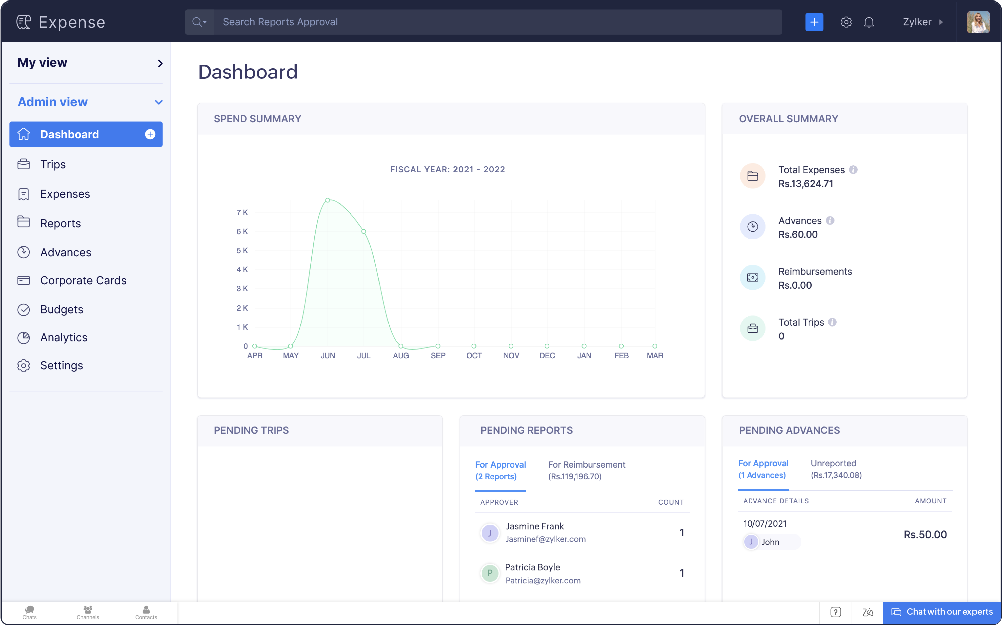Collapse the Admin view section
1002x625 pixels.
click(x=85, y=101)
